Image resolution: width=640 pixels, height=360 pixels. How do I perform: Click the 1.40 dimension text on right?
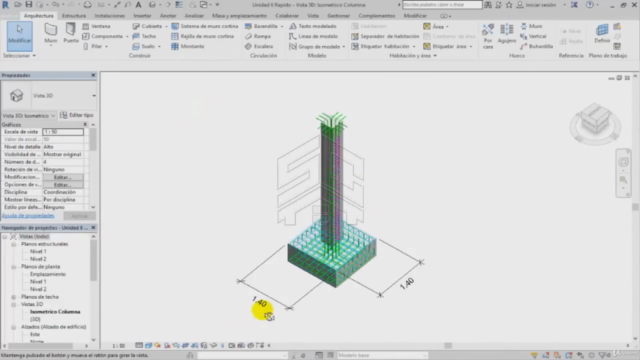pos(407,284)
